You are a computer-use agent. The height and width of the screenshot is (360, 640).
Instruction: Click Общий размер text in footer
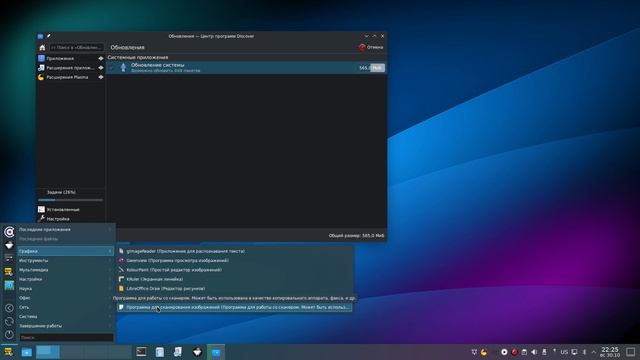[356, 236]
